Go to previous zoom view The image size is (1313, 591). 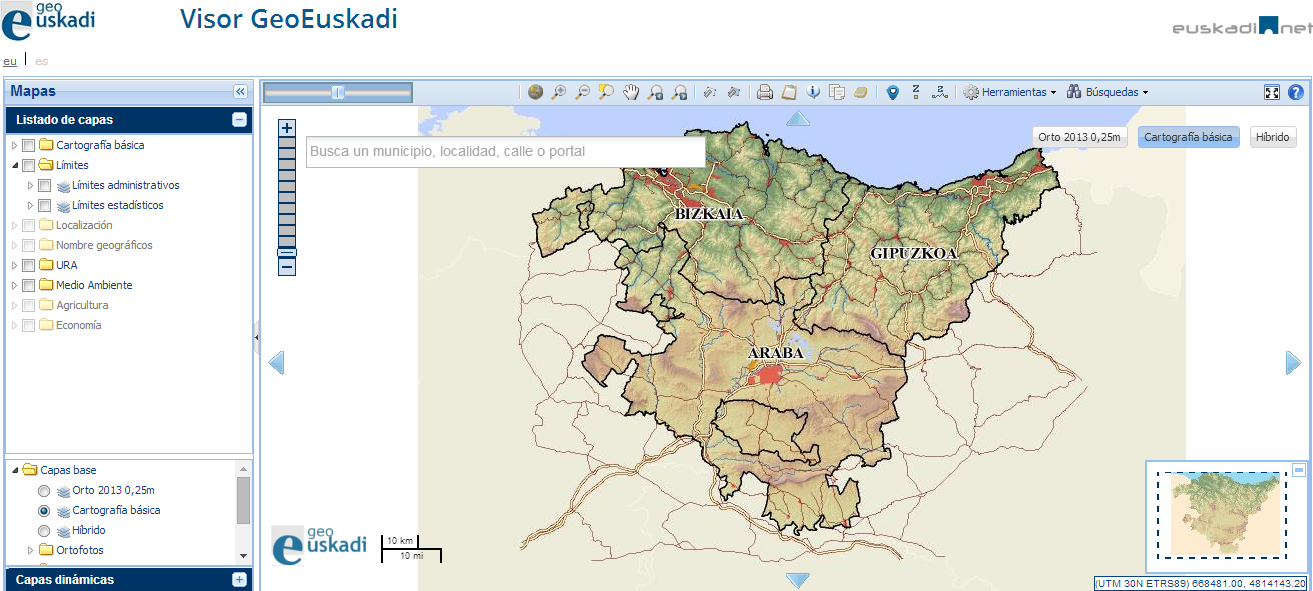click(655, 92)
